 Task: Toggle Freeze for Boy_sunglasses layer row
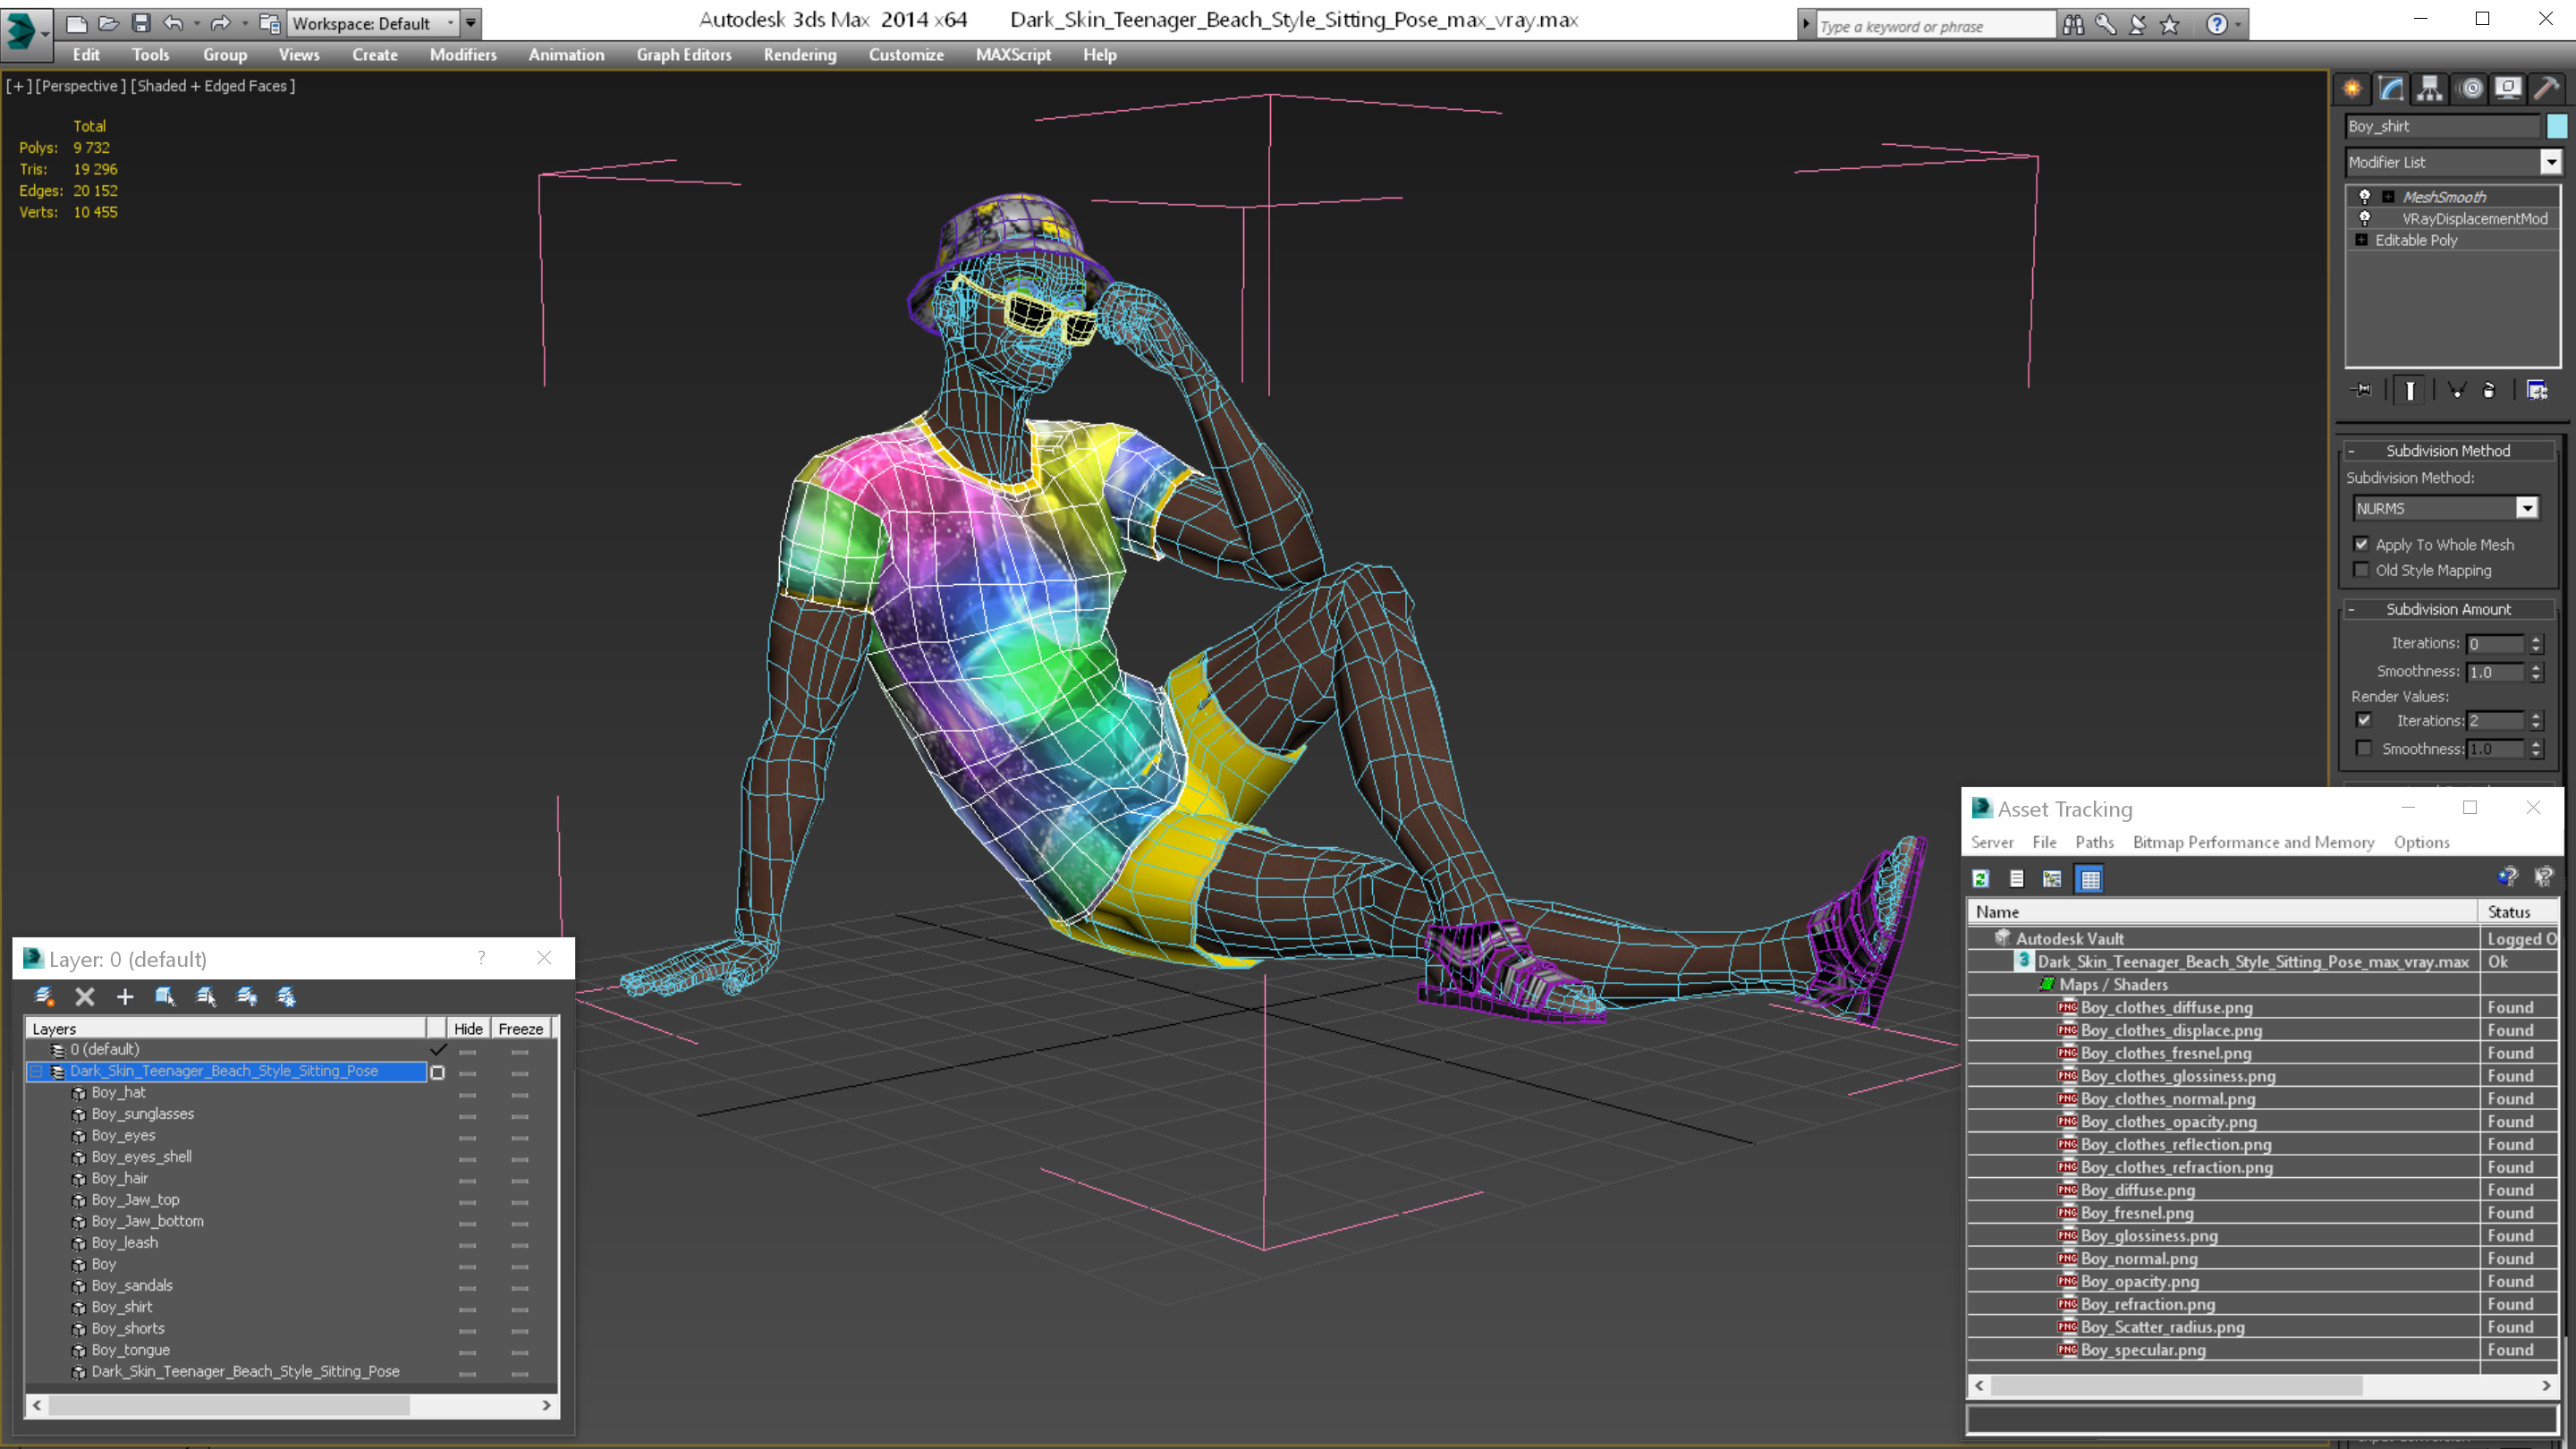[x=520, y=1116]
